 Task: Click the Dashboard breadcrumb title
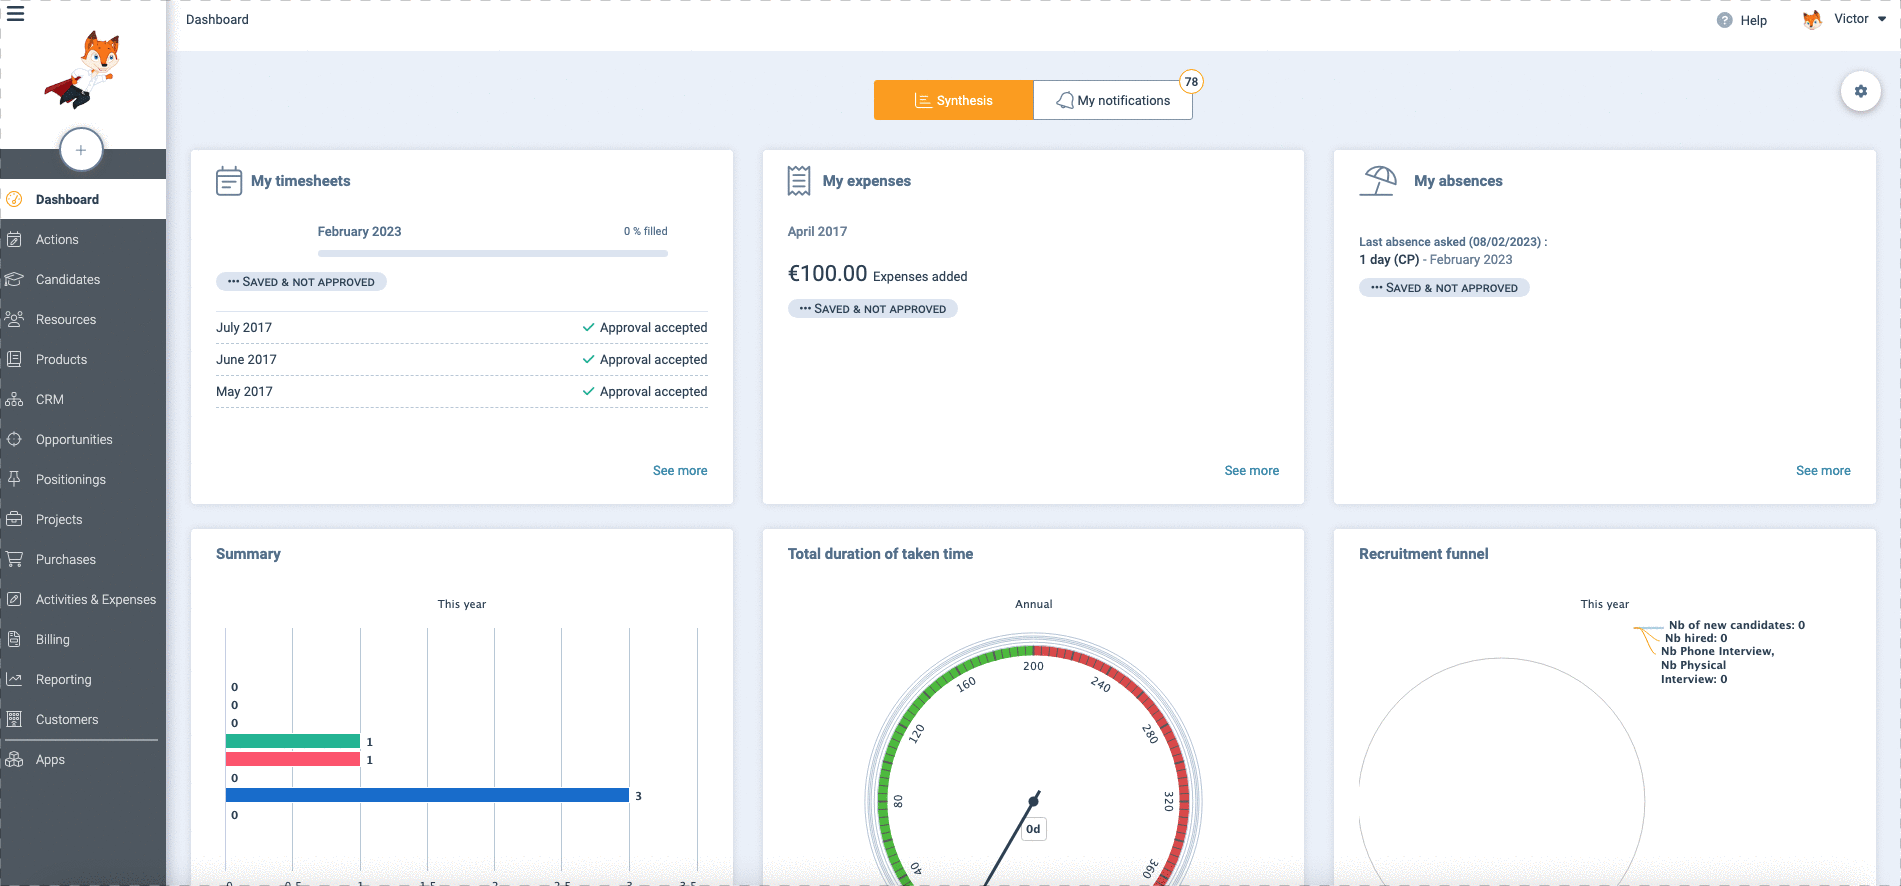217,19
